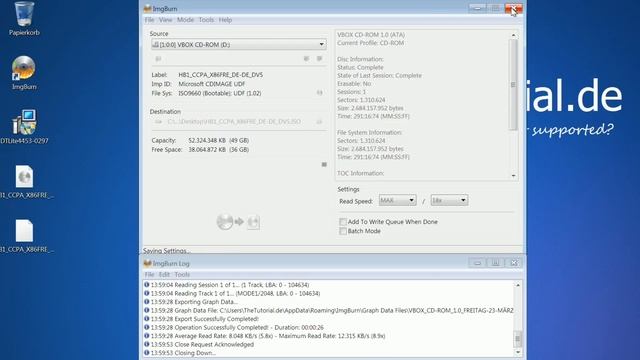The height and width of the screenshot is (360, 640).
Task: Click the load tray icon left of refresh
Action: point(306,59)
